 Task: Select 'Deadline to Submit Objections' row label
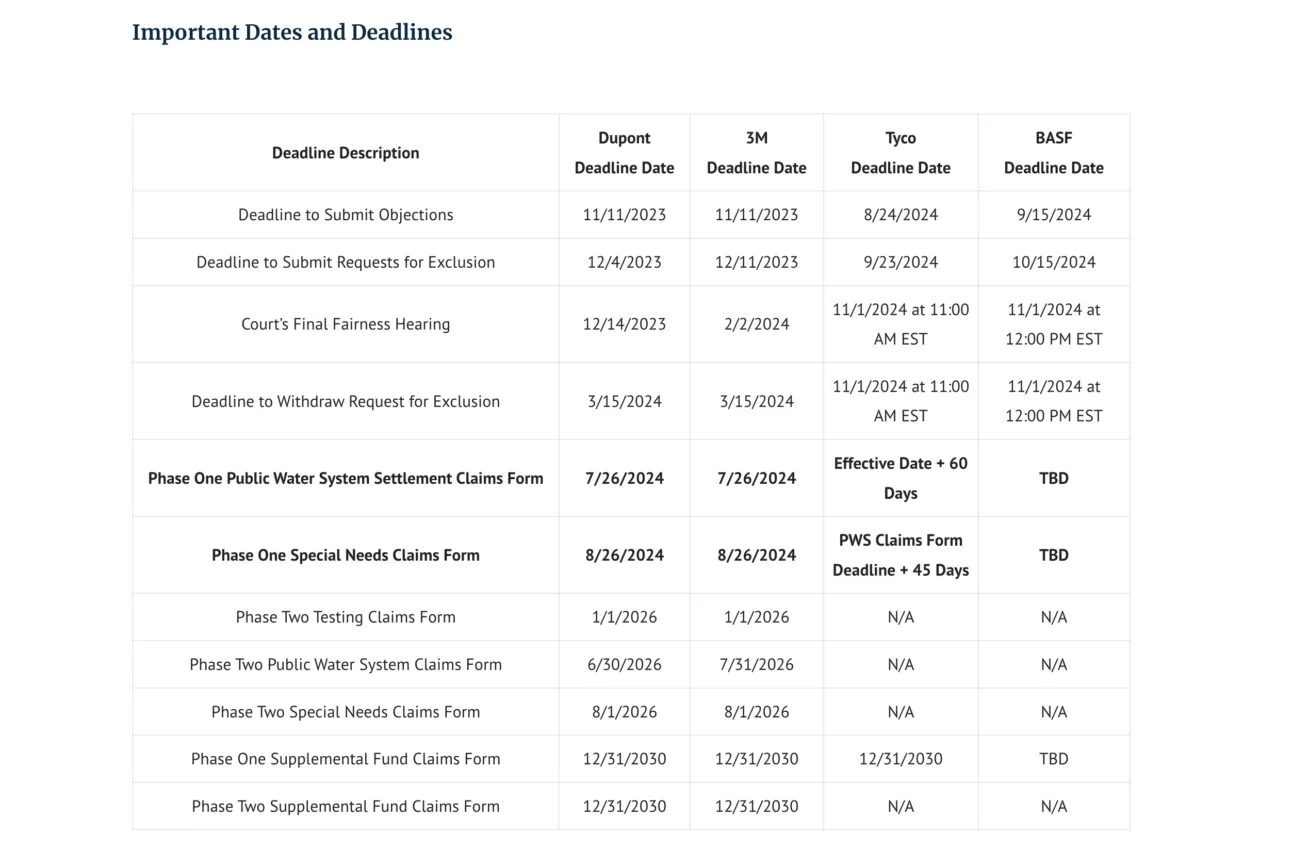tap(345, 215)
